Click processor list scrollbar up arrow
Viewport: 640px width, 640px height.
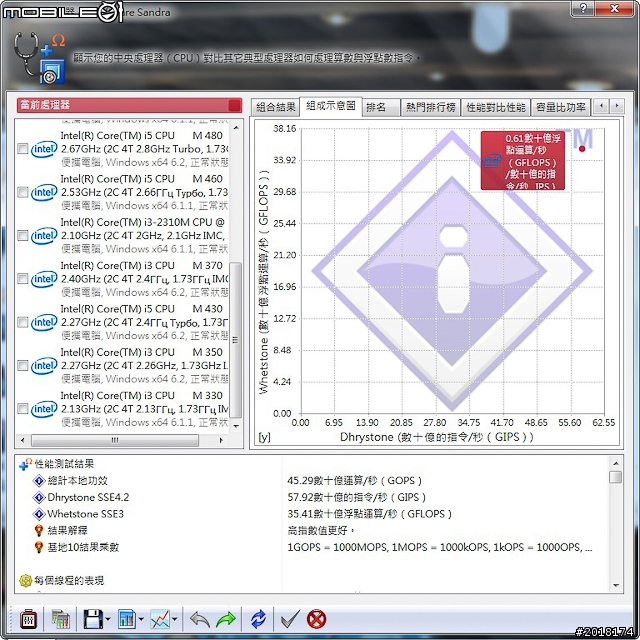236,128
